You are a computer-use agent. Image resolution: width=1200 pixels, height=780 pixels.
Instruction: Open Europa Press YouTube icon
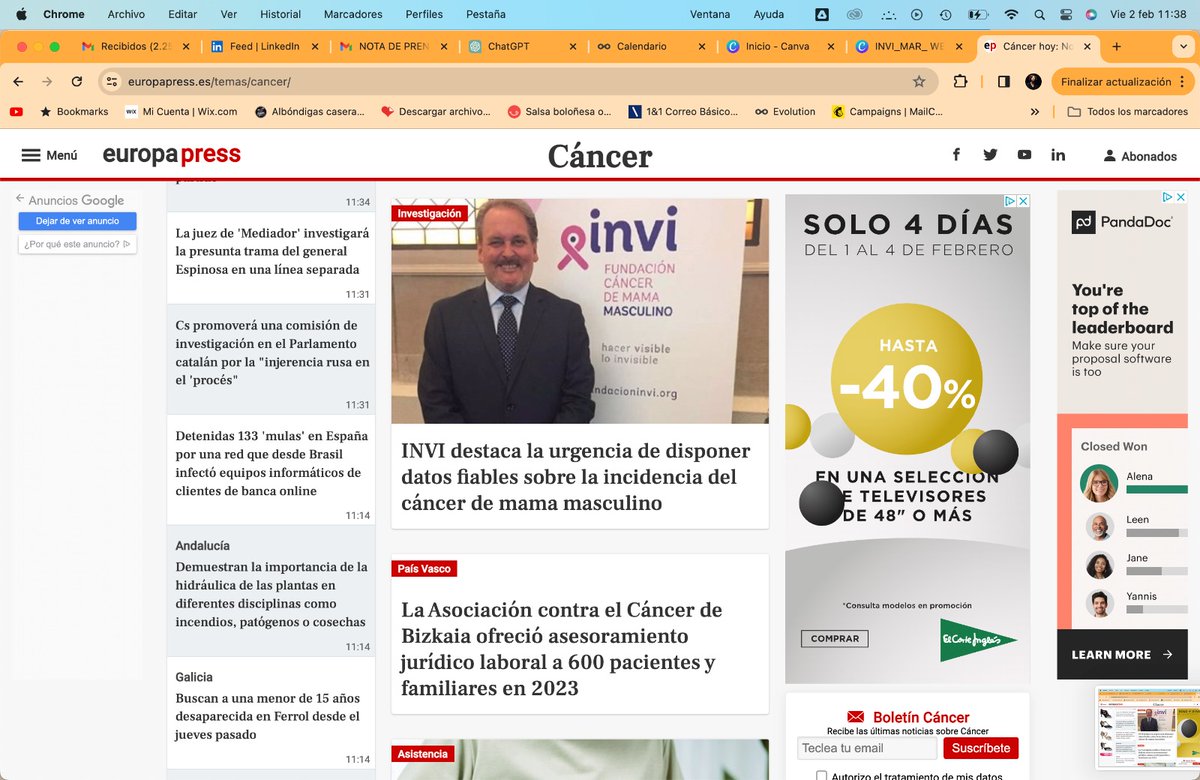[1024, 154]
